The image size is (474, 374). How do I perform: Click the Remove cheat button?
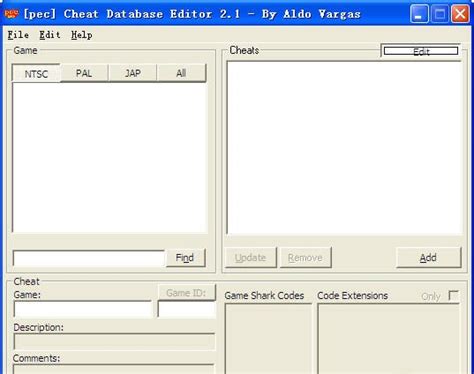click(305, 258)
